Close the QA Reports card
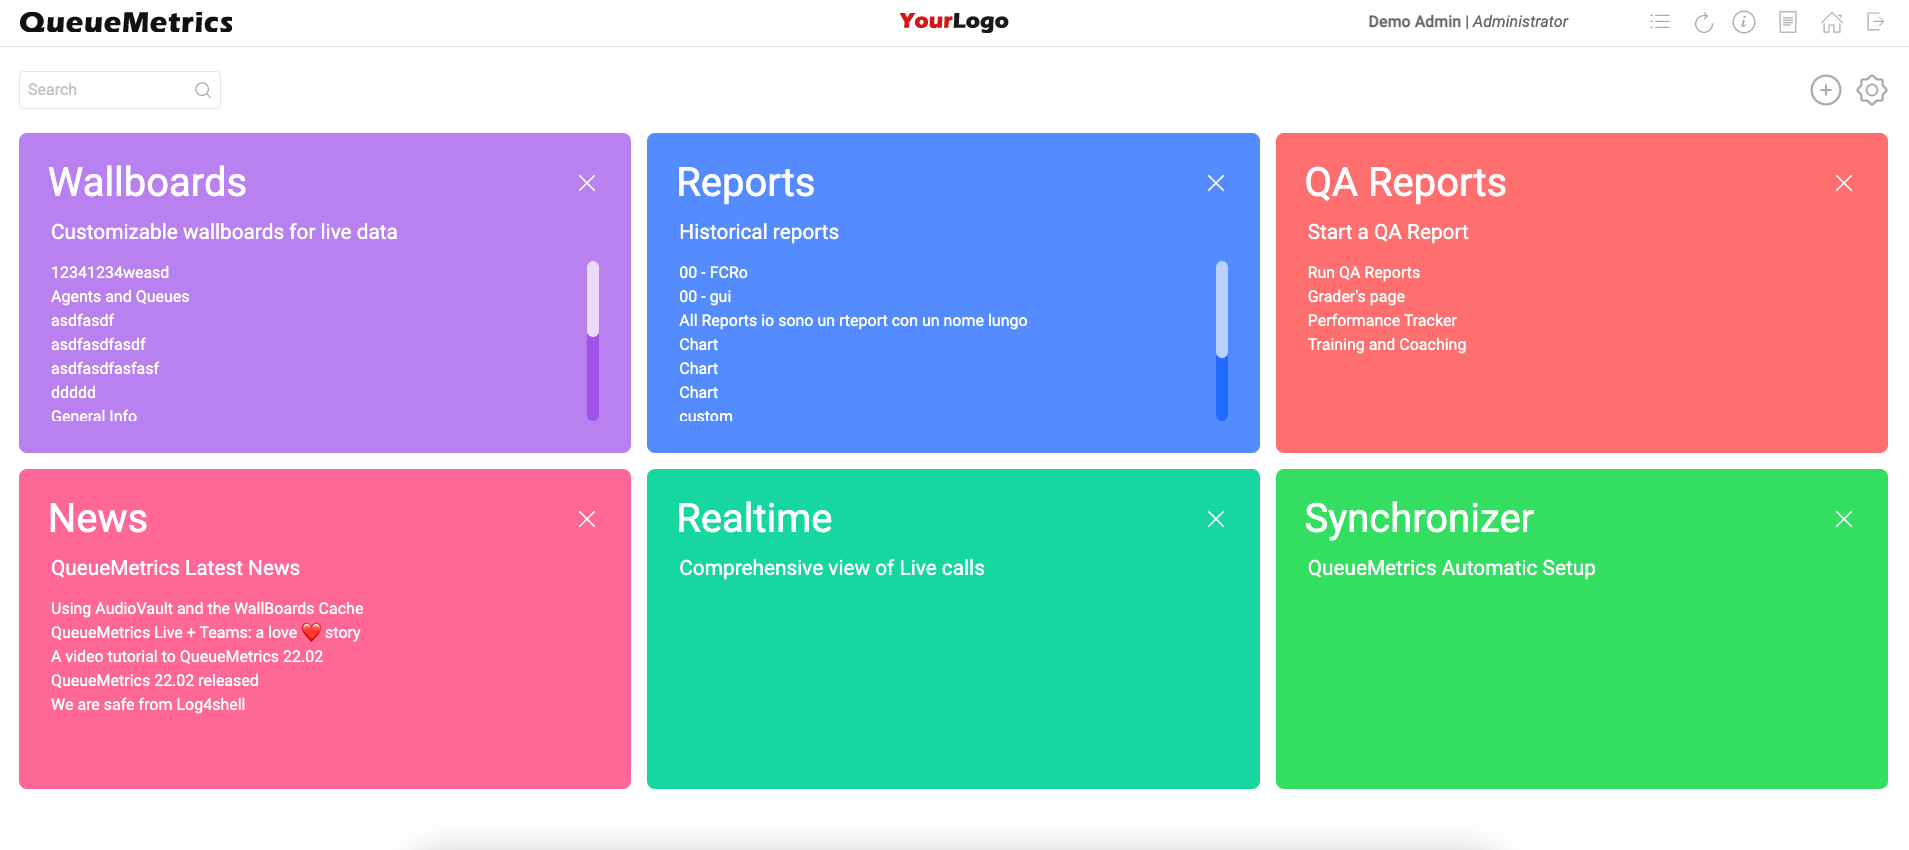The image size is (1909, 850). (x=1844, y=183)
